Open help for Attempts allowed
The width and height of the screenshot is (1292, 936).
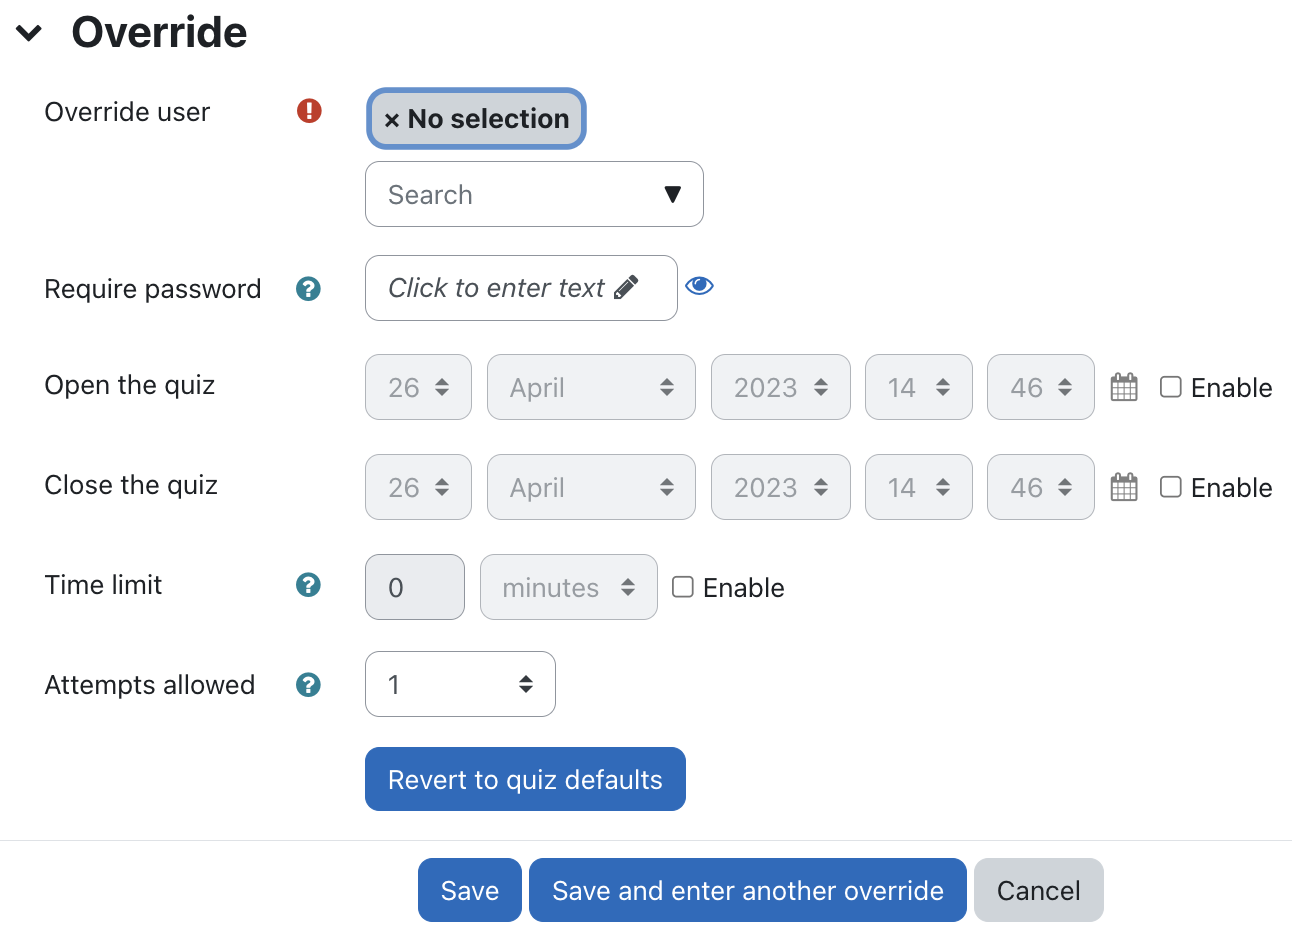[x=308, y=685]
